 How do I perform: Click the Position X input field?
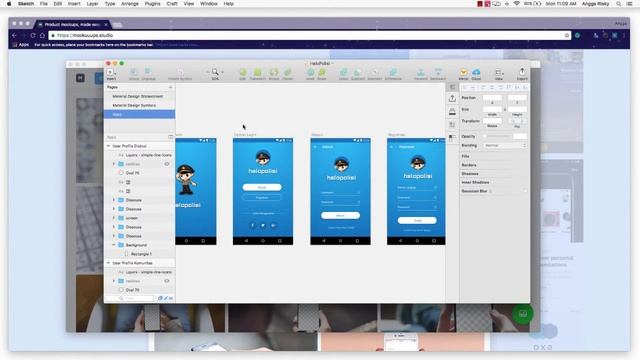492,98
